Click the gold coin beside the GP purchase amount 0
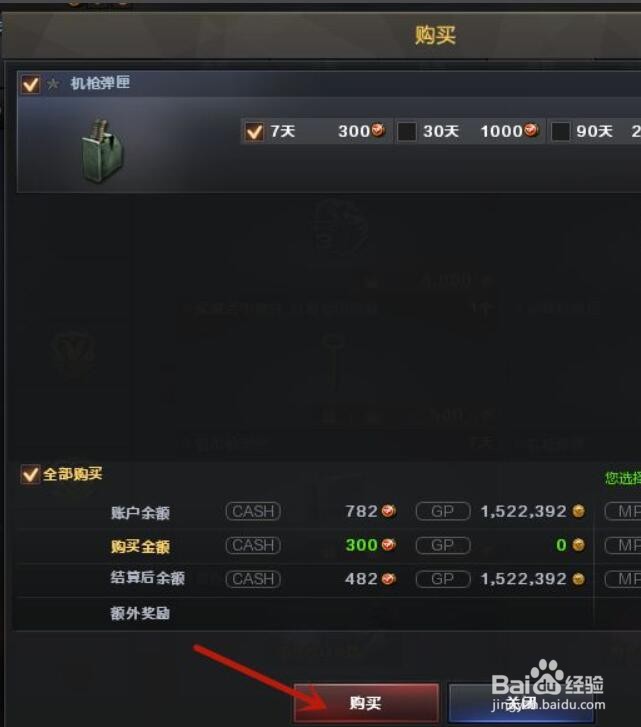 (x=578, y=545)
